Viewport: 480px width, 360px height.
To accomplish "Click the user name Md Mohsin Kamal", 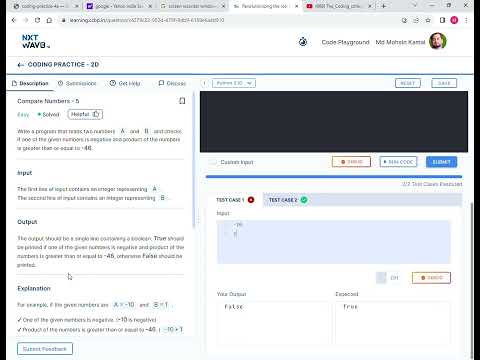I will pyautogui.click(x=400, y=42).
